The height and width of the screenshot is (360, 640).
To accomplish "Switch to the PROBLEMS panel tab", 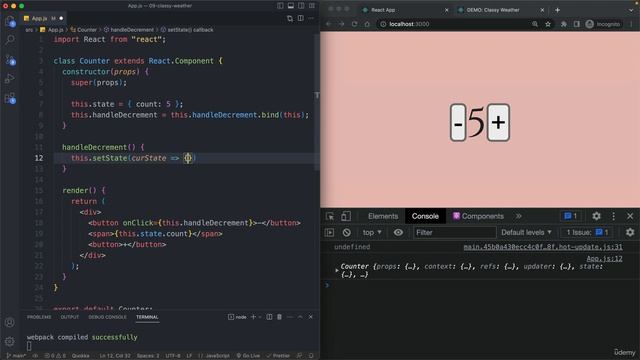I will tap(39, 317).
